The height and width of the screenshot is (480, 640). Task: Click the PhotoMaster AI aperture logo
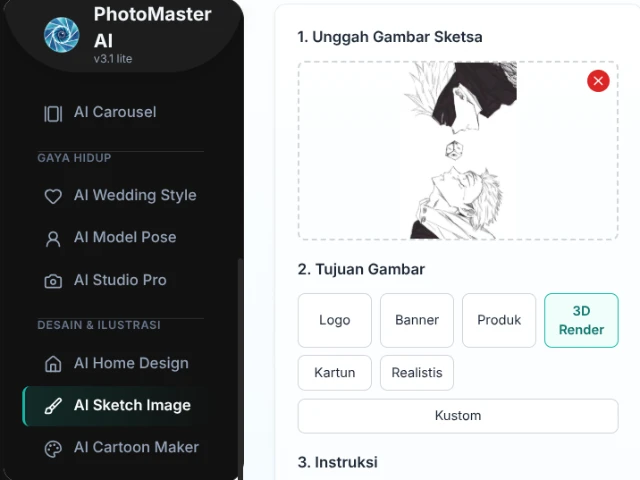pyautogui.click(x=62, y=35)
